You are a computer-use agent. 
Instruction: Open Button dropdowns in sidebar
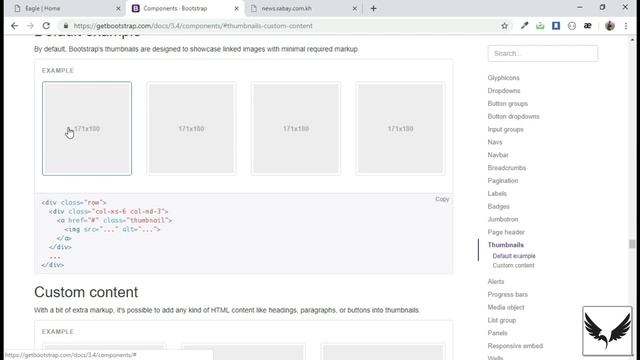[x=513, y=116]
